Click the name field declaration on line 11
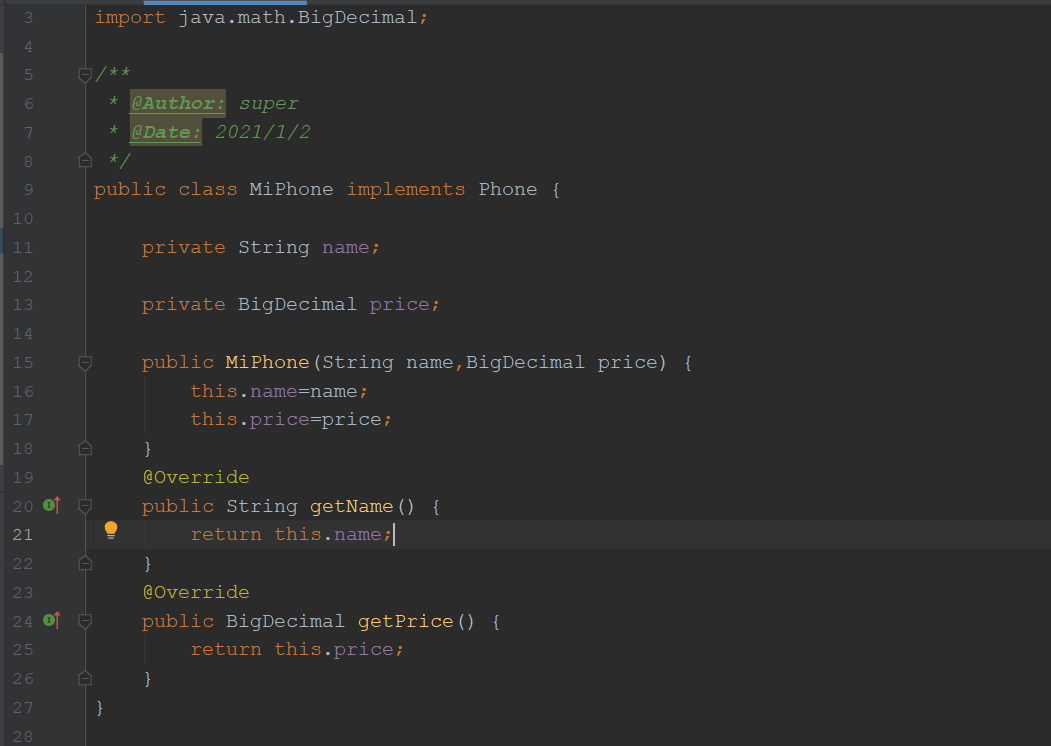This screenshot has height=746, width=1051. point(261,247)
